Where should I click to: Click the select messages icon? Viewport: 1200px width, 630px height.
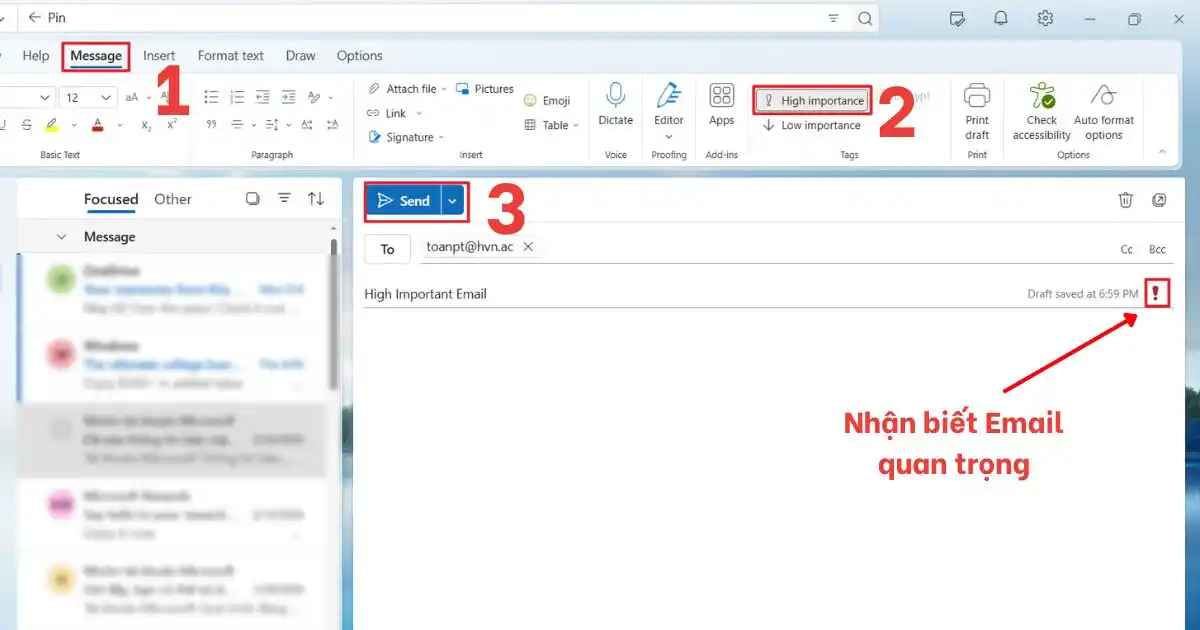[x=253, y=199]
